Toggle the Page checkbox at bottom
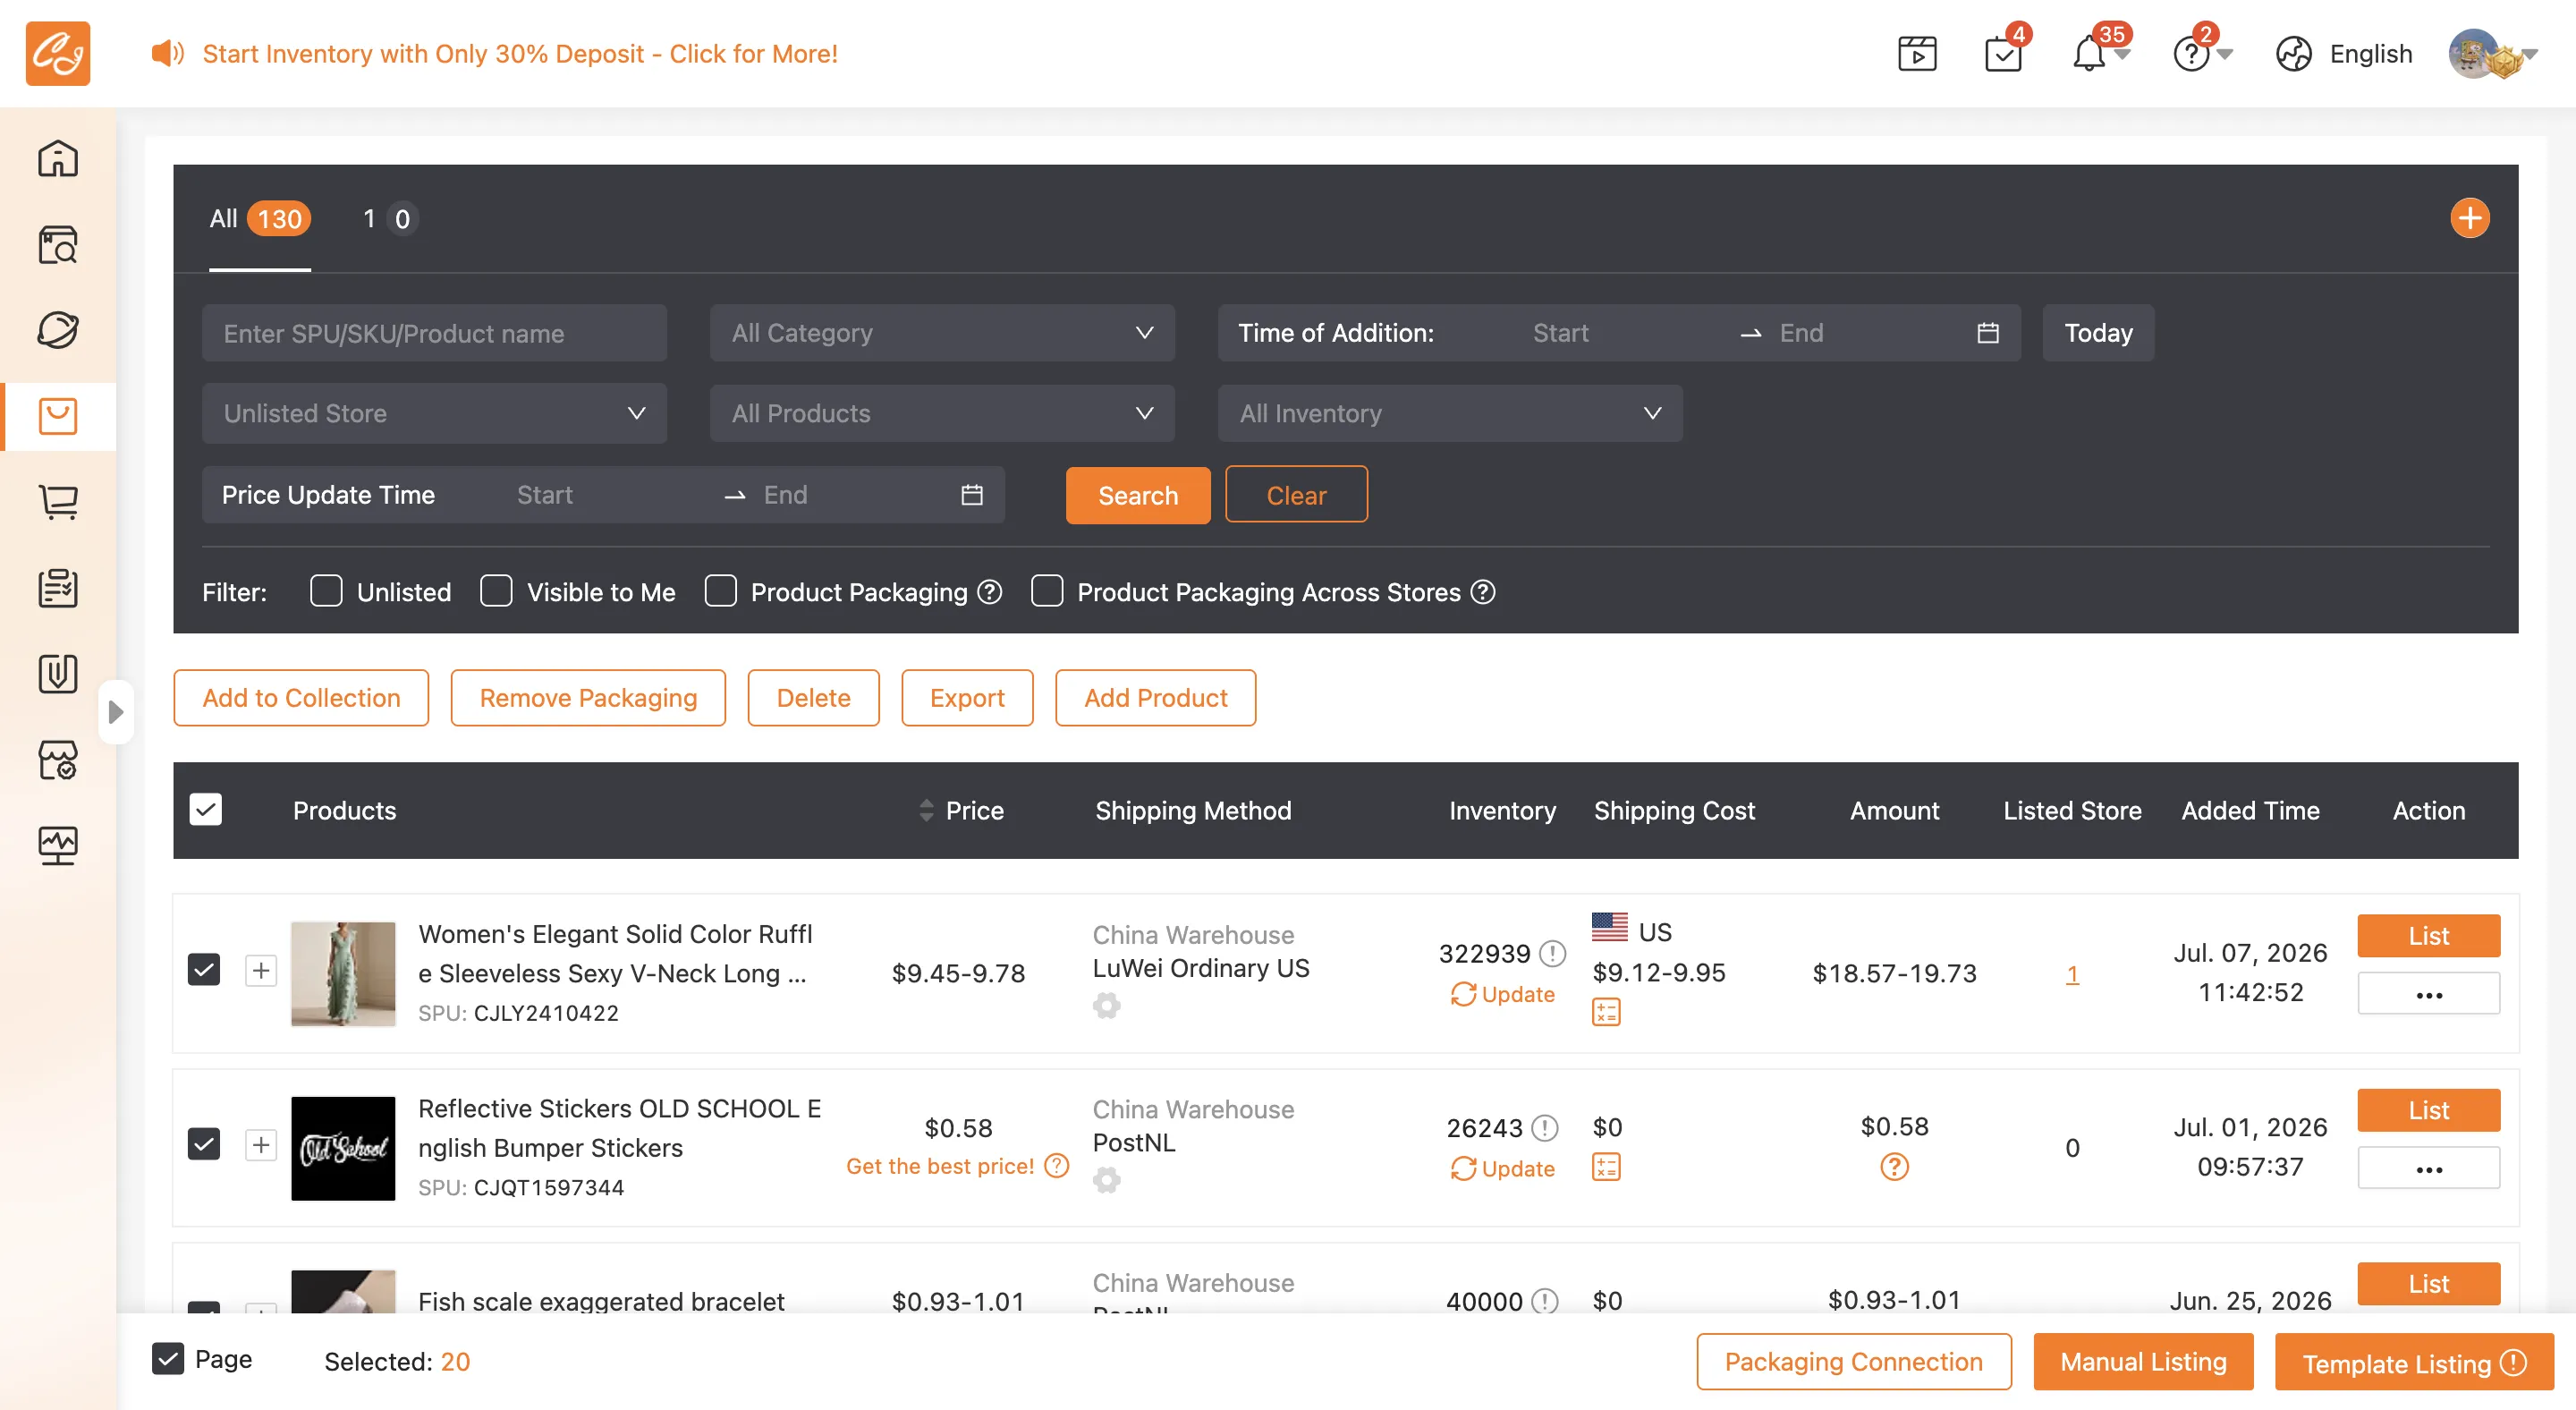The width and height of the screenshot is (2576, 1410). tap(168, 1358)
